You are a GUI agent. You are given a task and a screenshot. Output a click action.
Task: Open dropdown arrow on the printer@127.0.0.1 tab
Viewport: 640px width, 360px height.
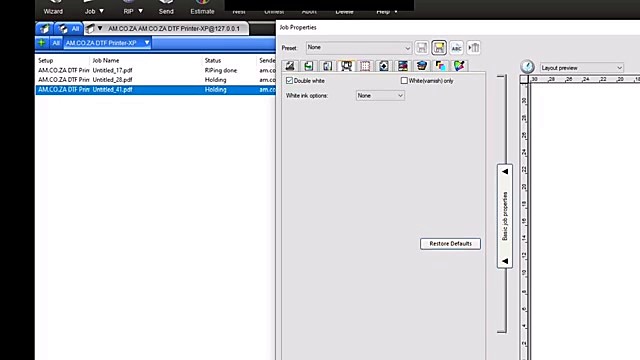pyautogui.click(x=100, y=28)
